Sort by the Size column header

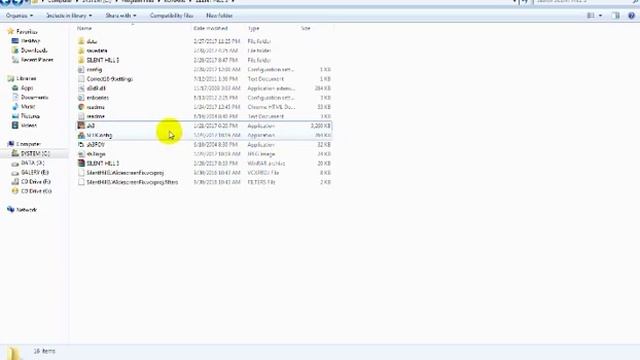pyautogui.click(x=306, y=28)
